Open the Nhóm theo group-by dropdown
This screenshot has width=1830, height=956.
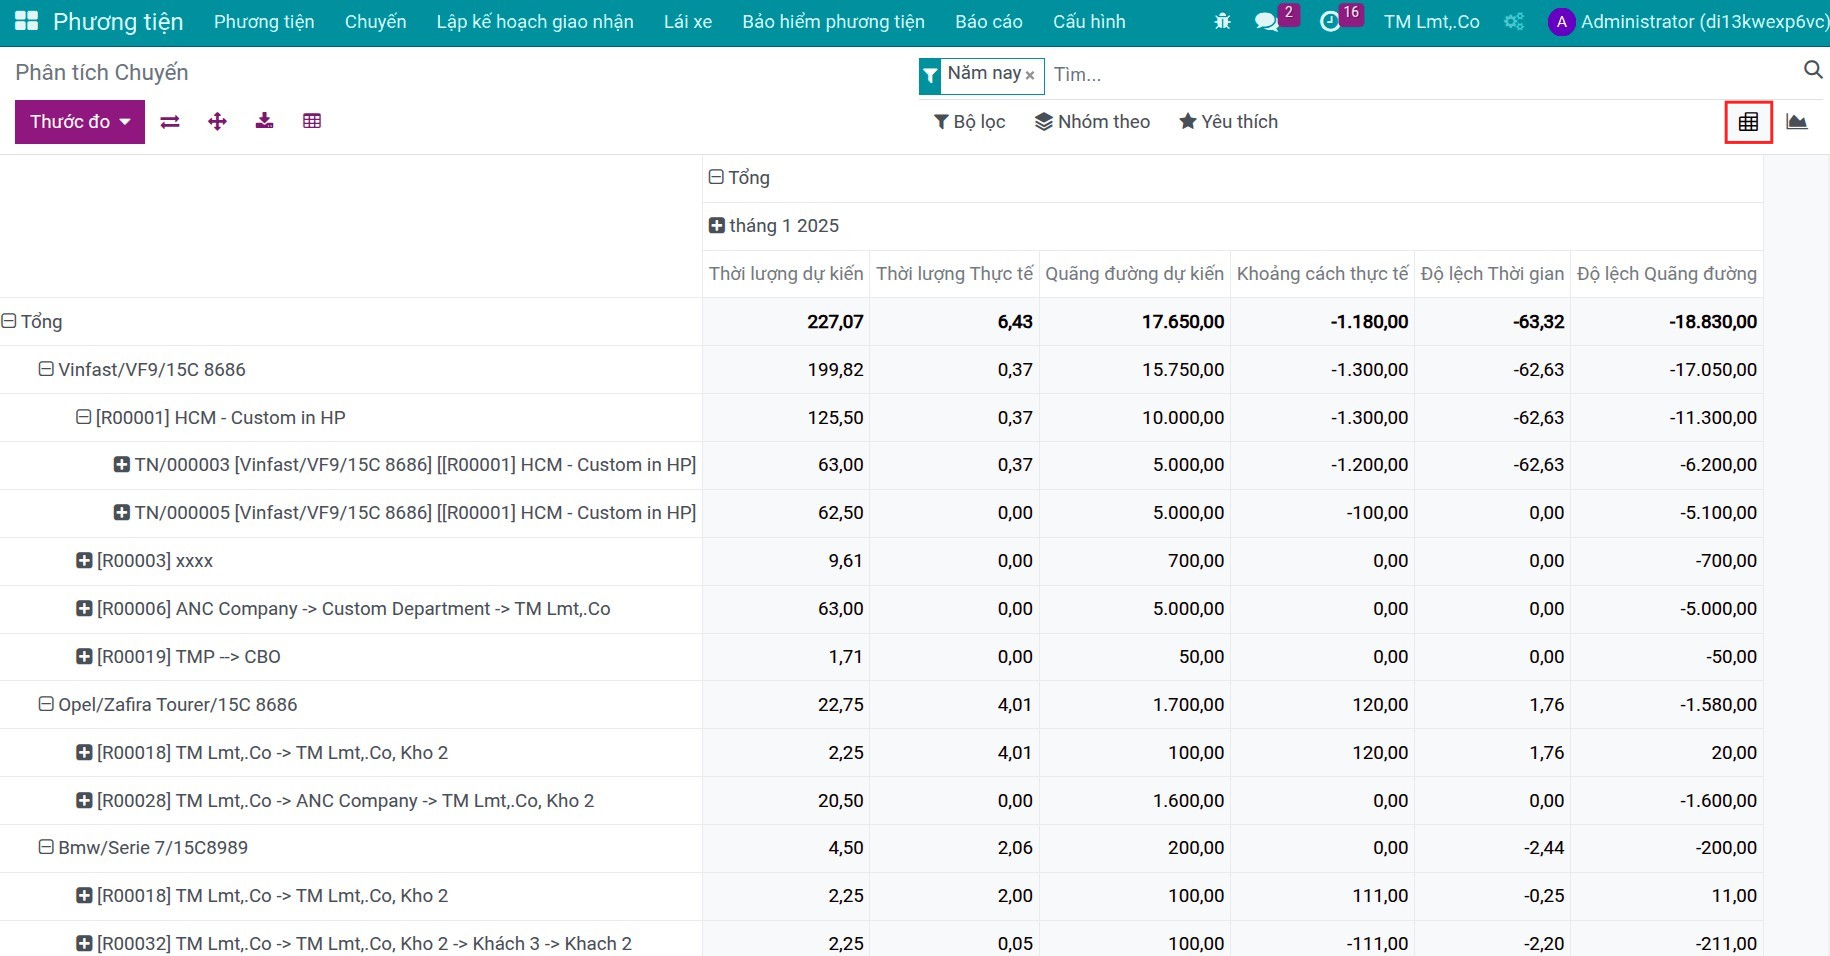click(1092, 122)
